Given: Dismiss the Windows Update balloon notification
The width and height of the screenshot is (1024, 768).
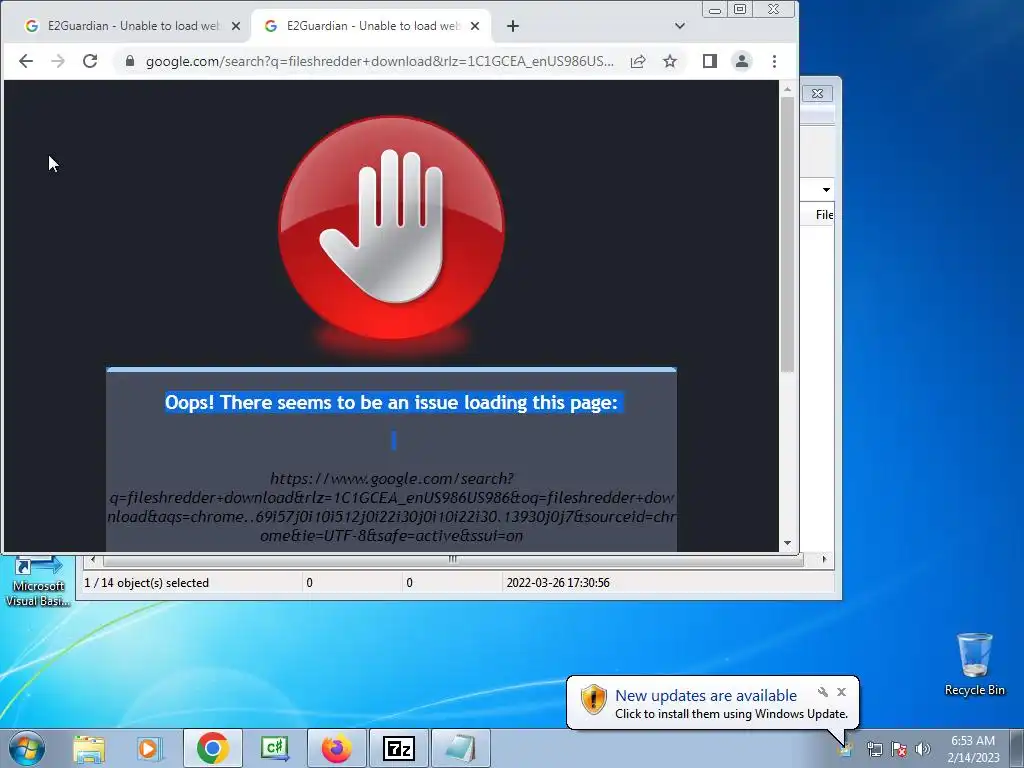Looking at the screenshot, I should click(841, 692).
